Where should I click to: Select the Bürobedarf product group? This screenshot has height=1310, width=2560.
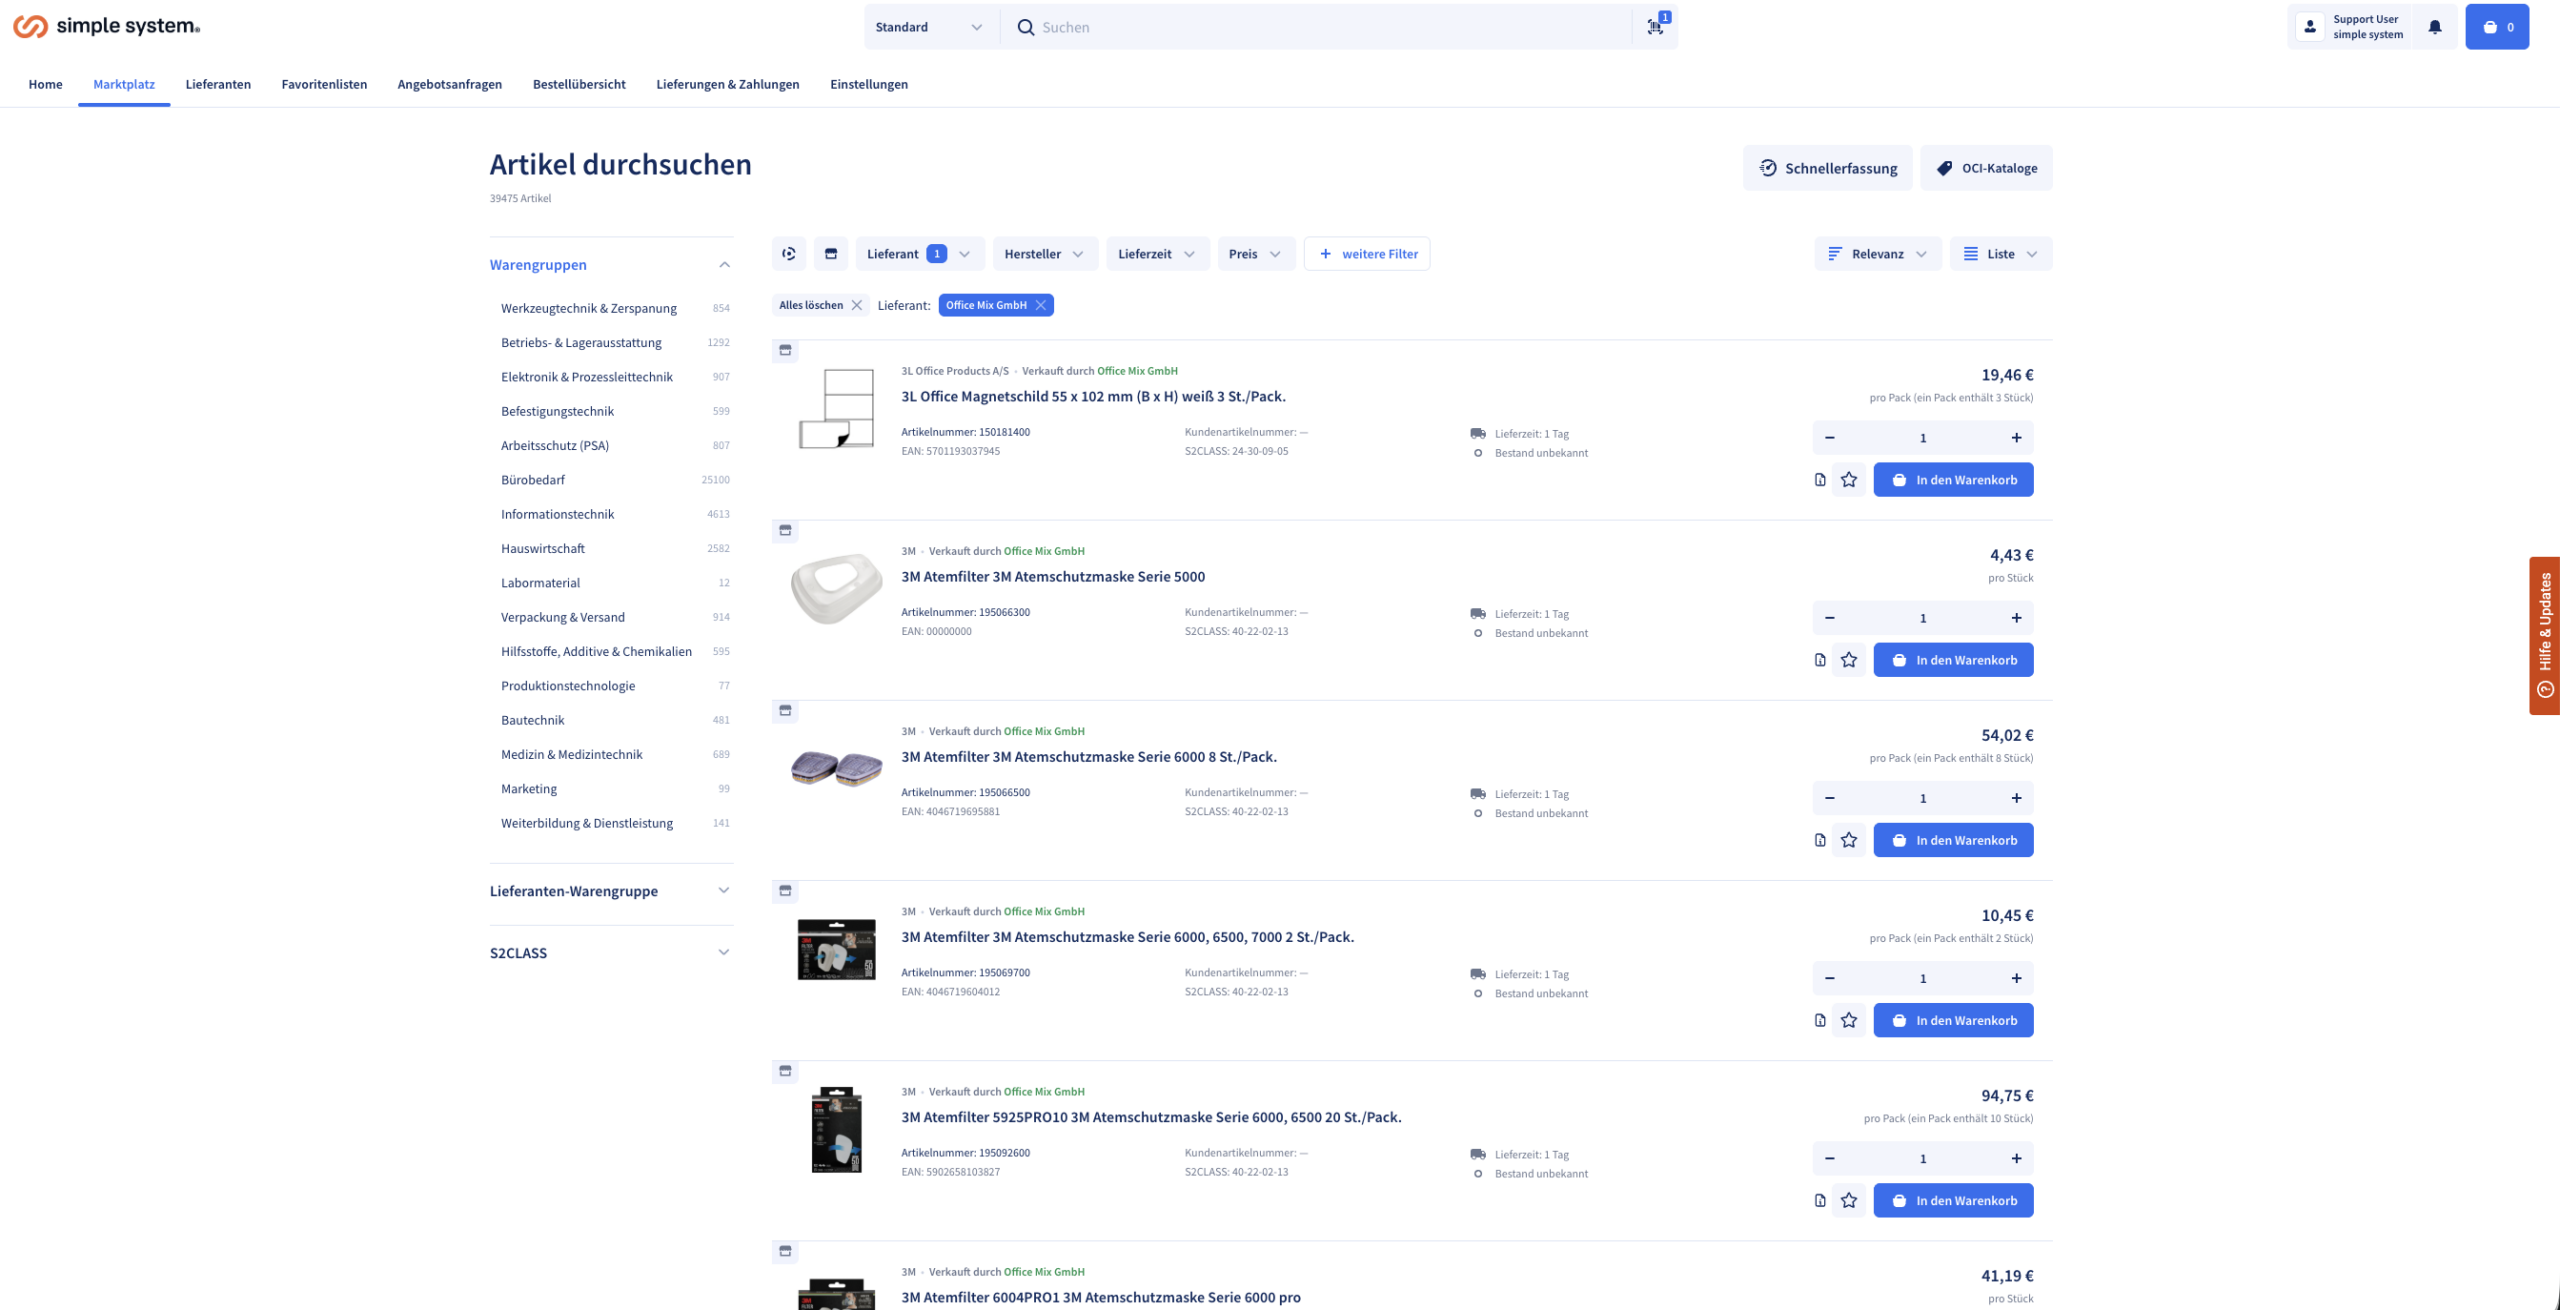(x=533, y=480)
